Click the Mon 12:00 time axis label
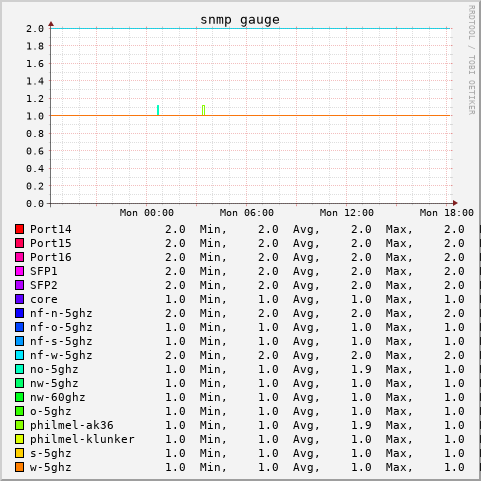This screenshot has height=481, width=481. [347, 213]
